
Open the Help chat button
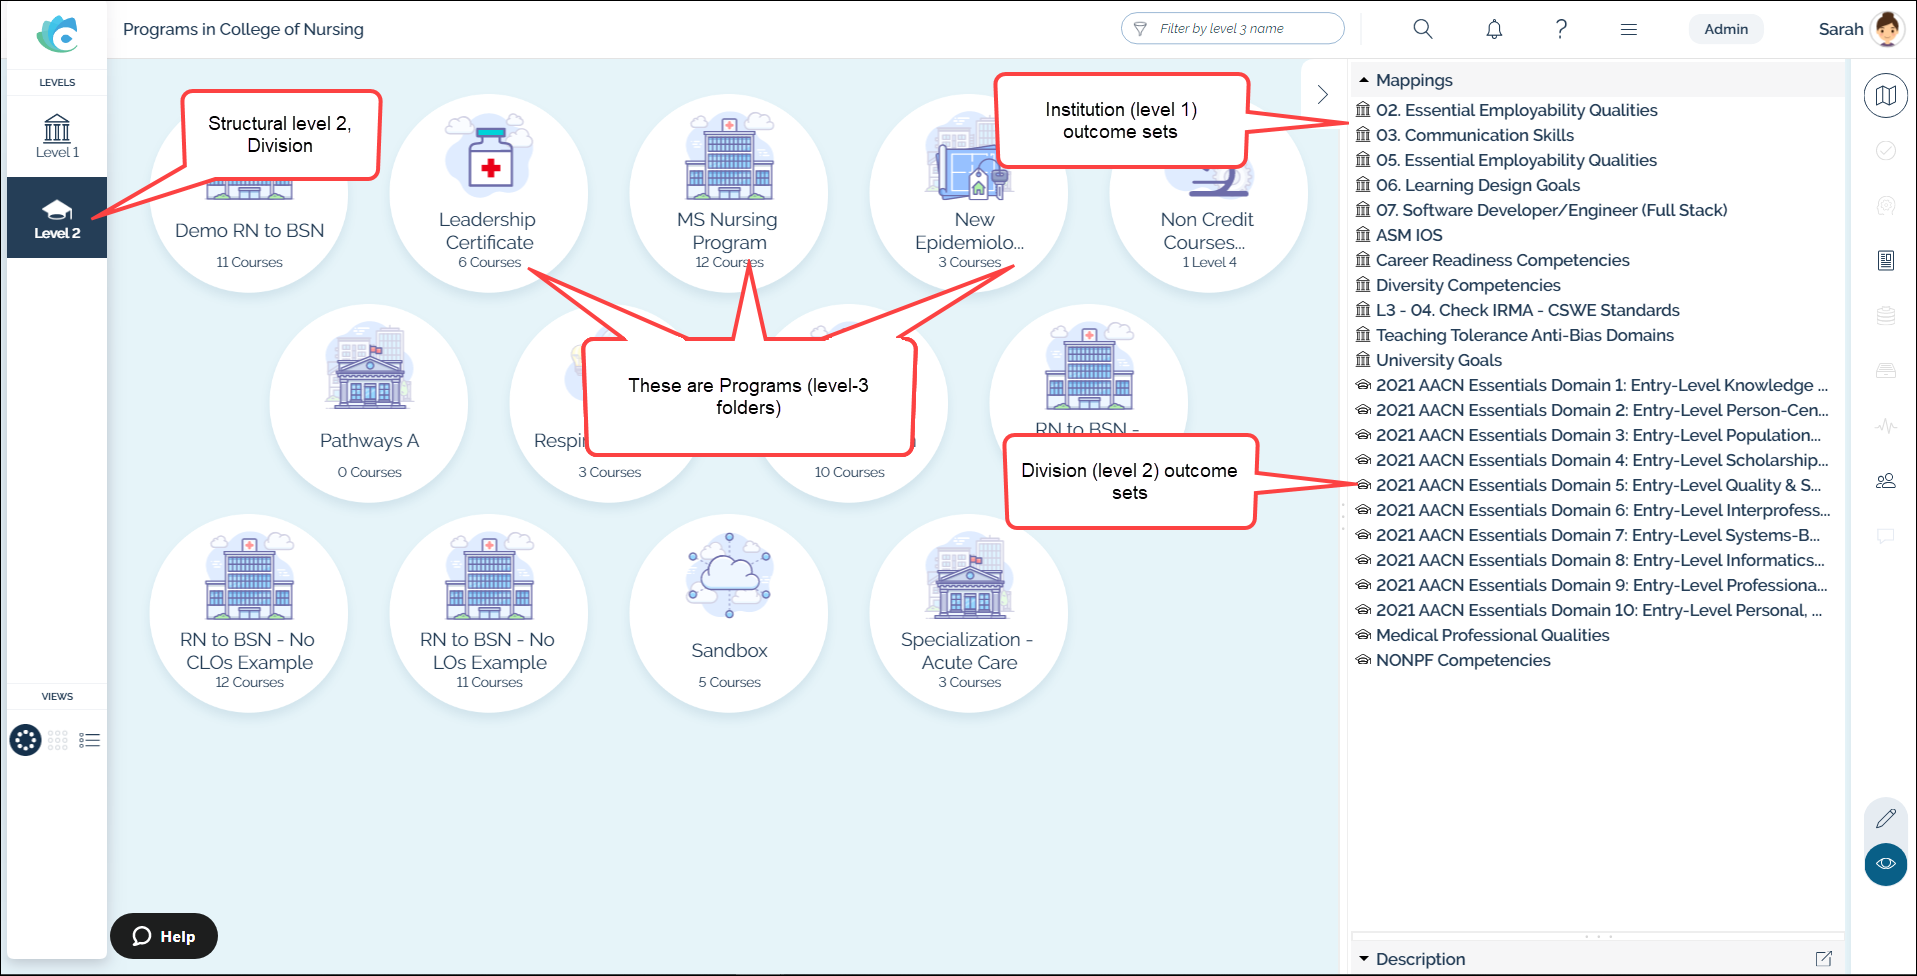(164, 936)
